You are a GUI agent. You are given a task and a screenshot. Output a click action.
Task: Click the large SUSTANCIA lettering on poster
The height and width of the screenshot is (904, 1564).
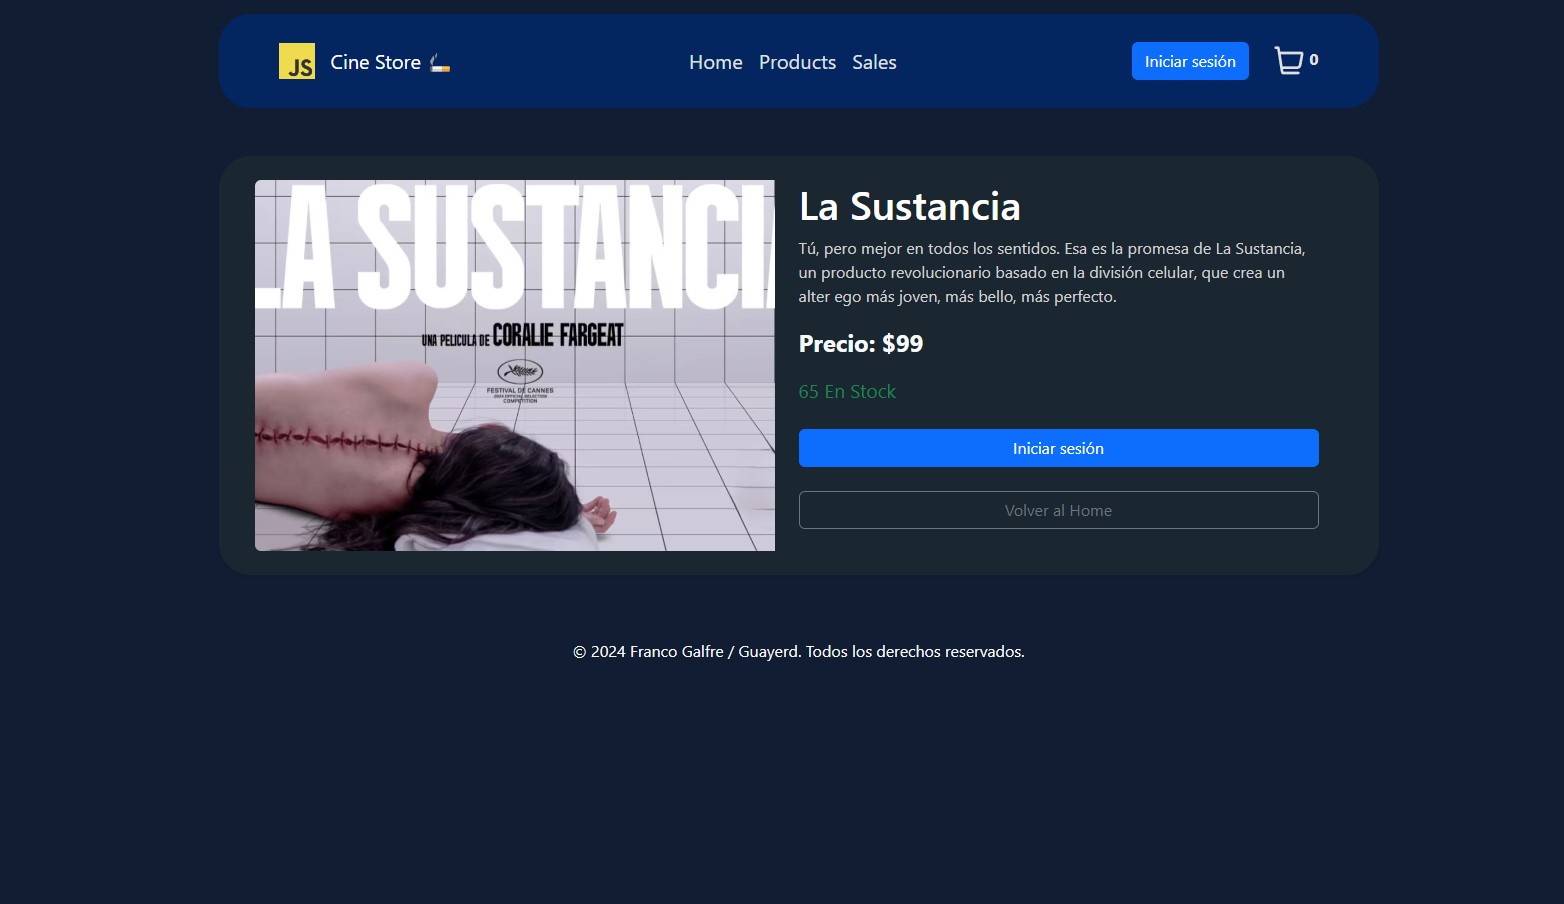click(566, 247)
